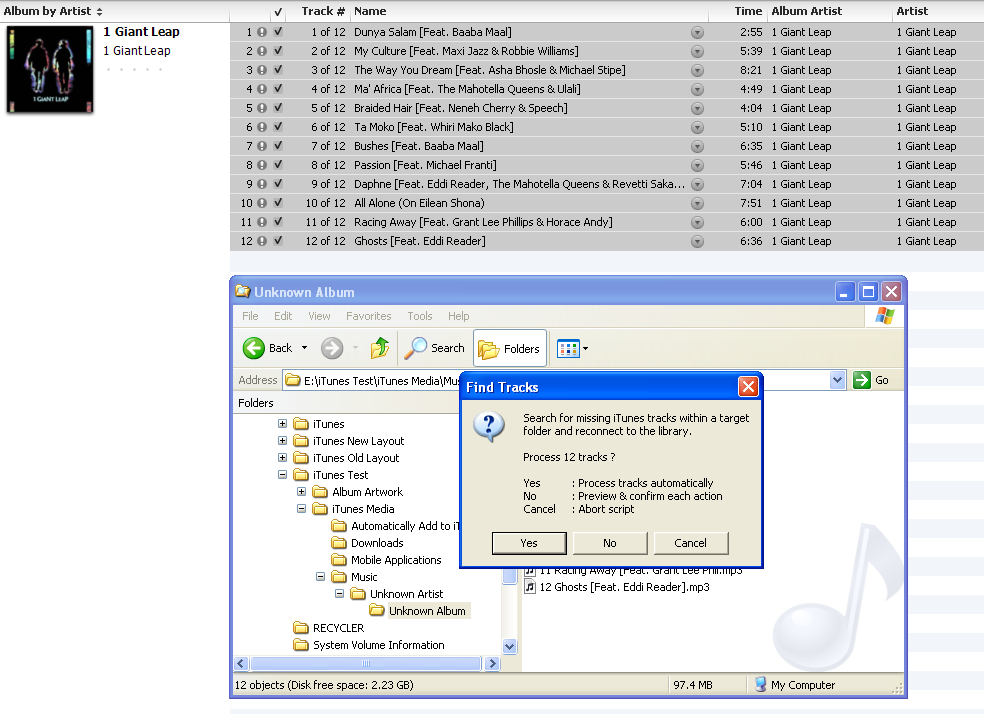This screenshot has height=714, width=984.
Task: Click Cancel to abort the script
Action: click(690, 543)
